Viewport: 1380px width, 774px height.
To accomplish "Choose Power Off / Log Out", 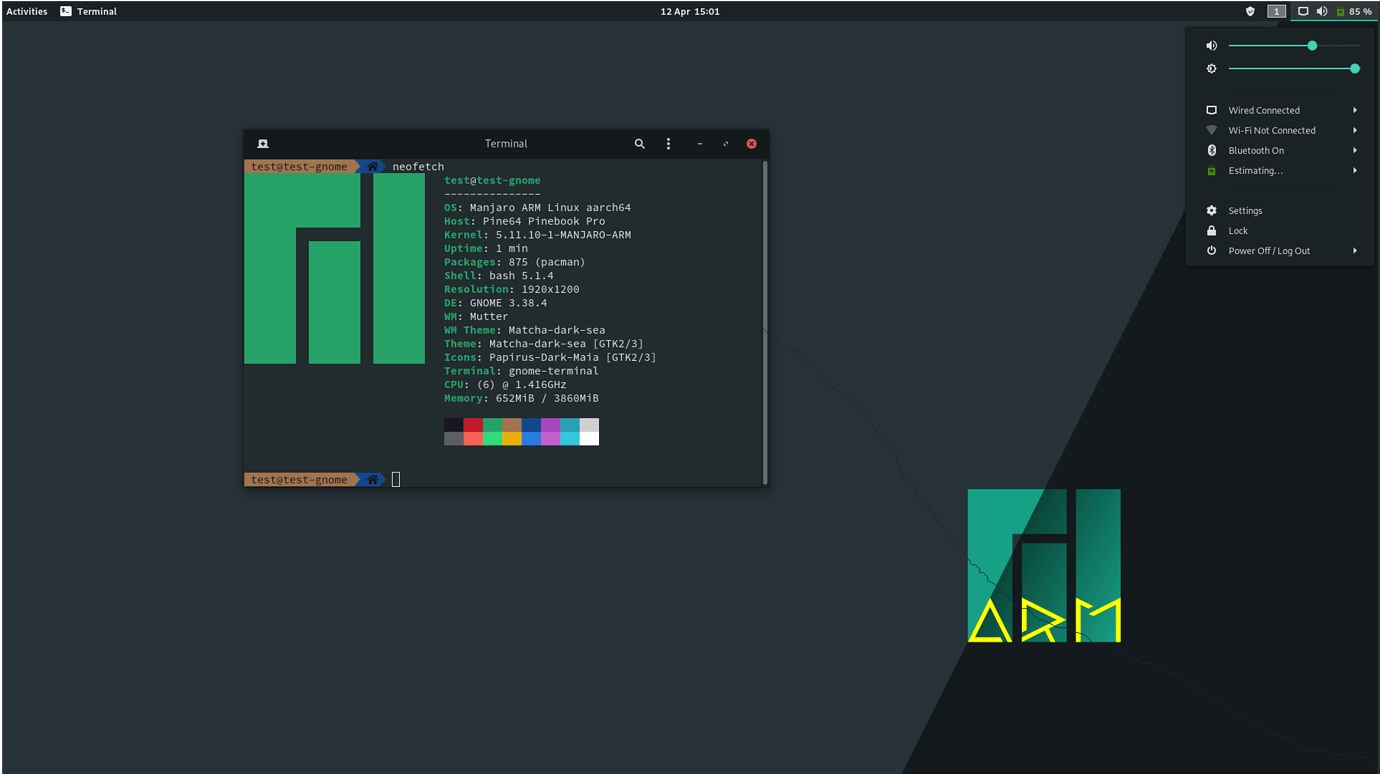I will [1281, 251].
